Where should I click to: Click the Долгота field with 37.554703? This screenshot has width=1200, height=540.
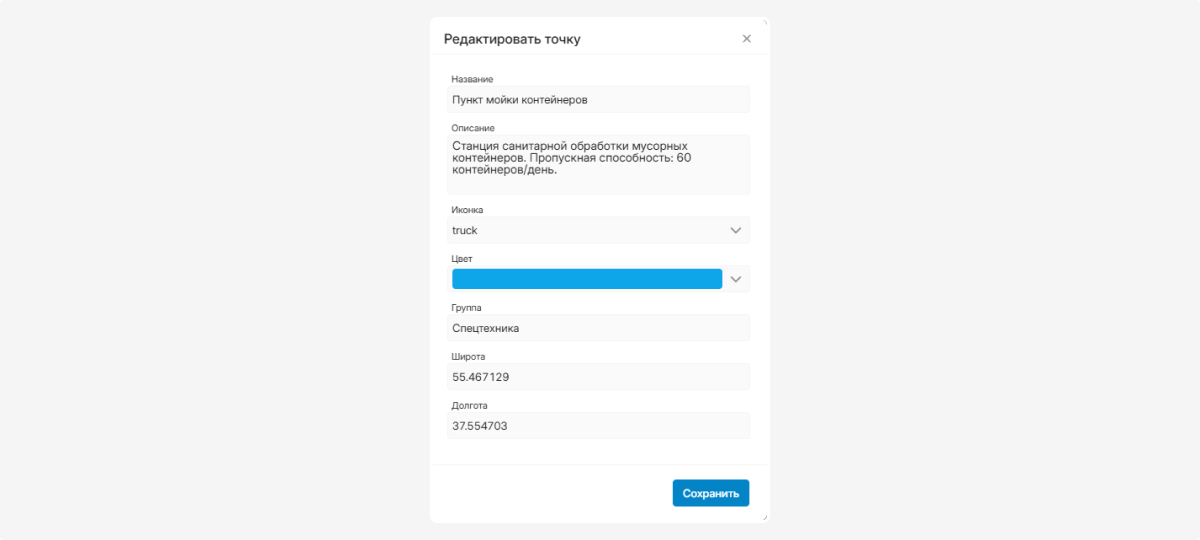(598, 426)
